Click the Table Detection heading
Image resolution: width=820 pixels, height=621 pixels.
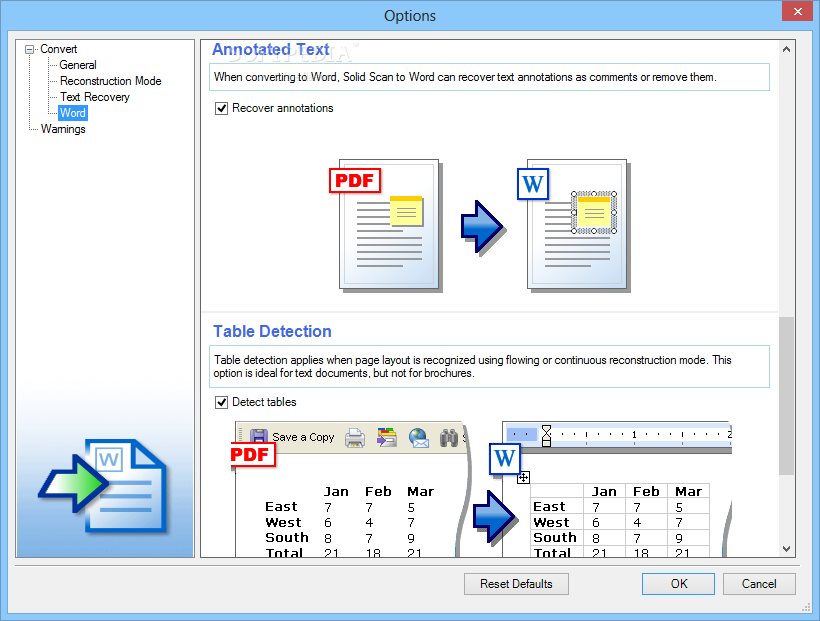tap(272, 331)
